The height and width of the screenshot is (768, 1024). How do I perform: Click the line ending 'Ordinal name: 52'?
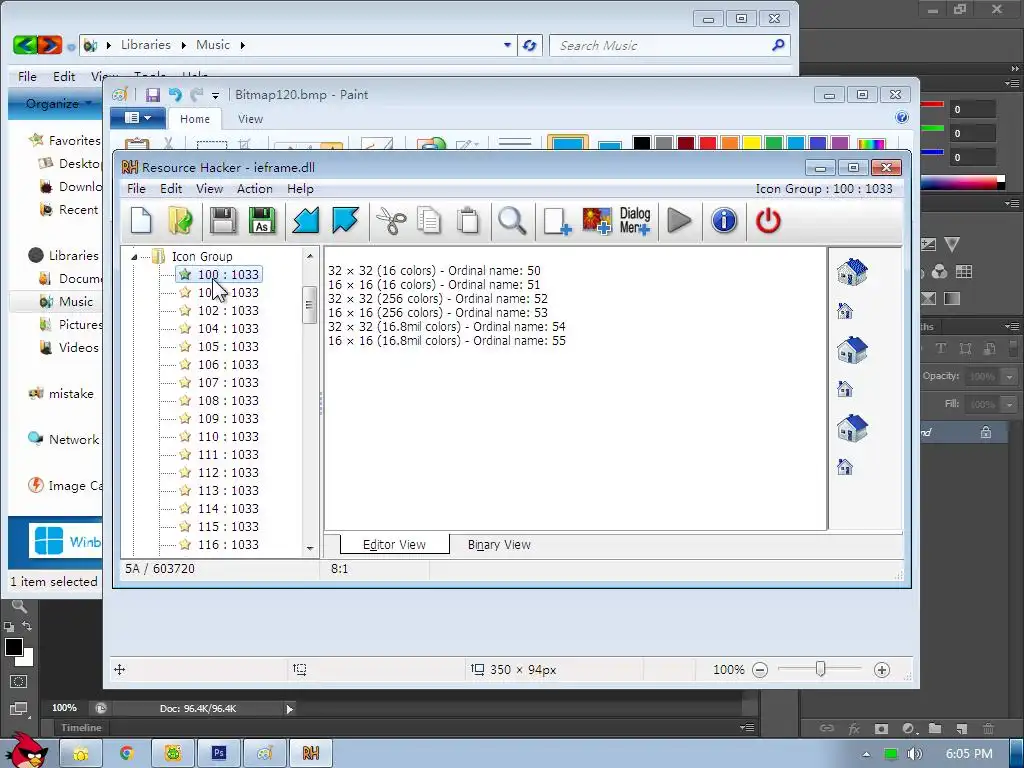438,299
